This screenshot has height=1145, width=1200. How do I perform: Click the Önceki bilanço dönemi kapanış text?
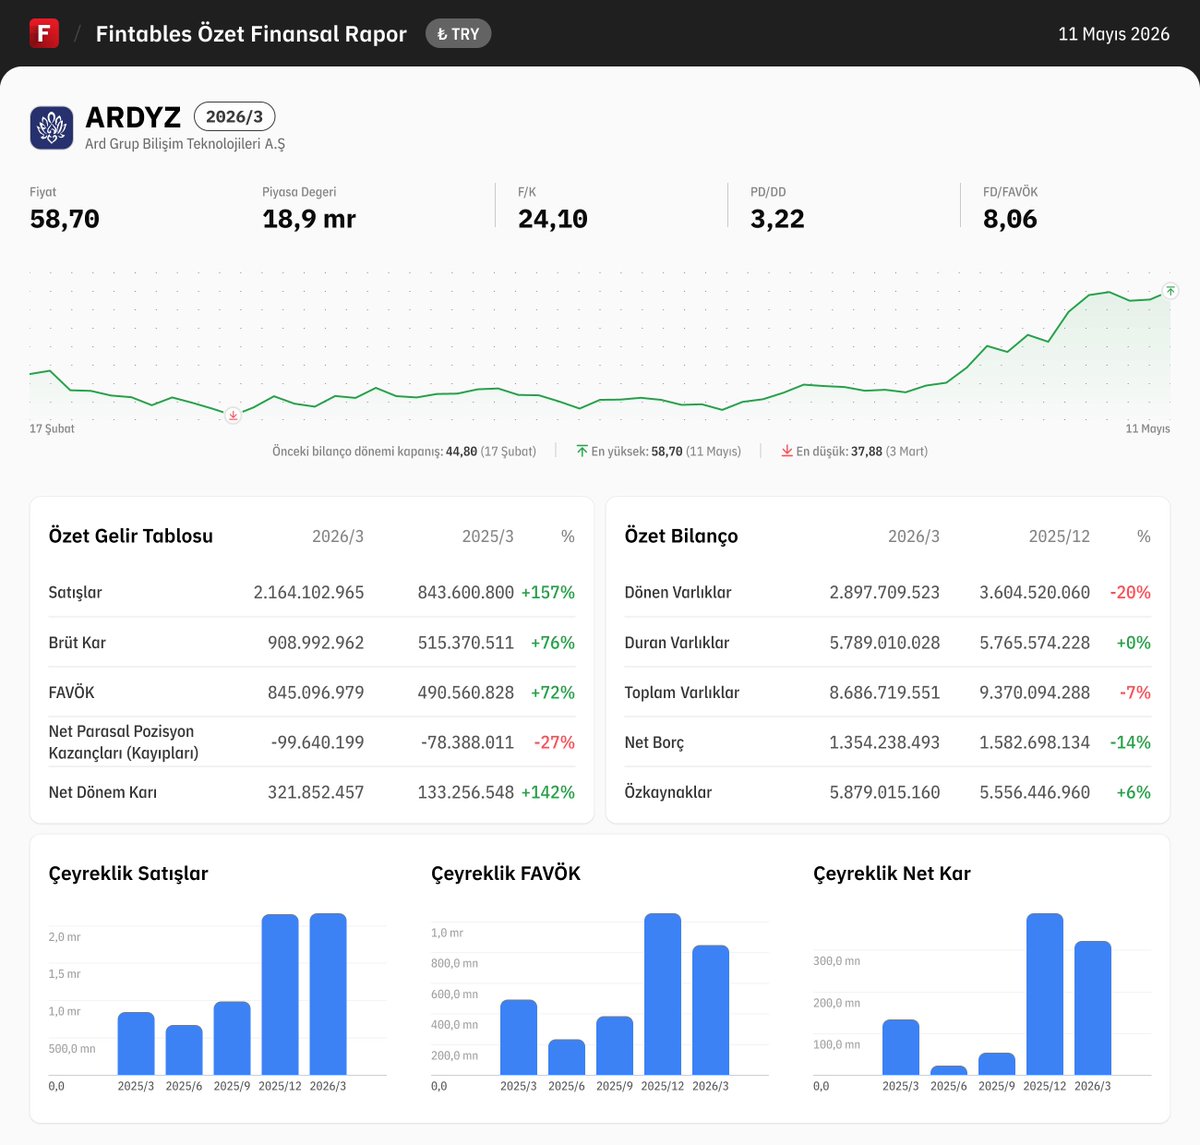tap(404, 451)
